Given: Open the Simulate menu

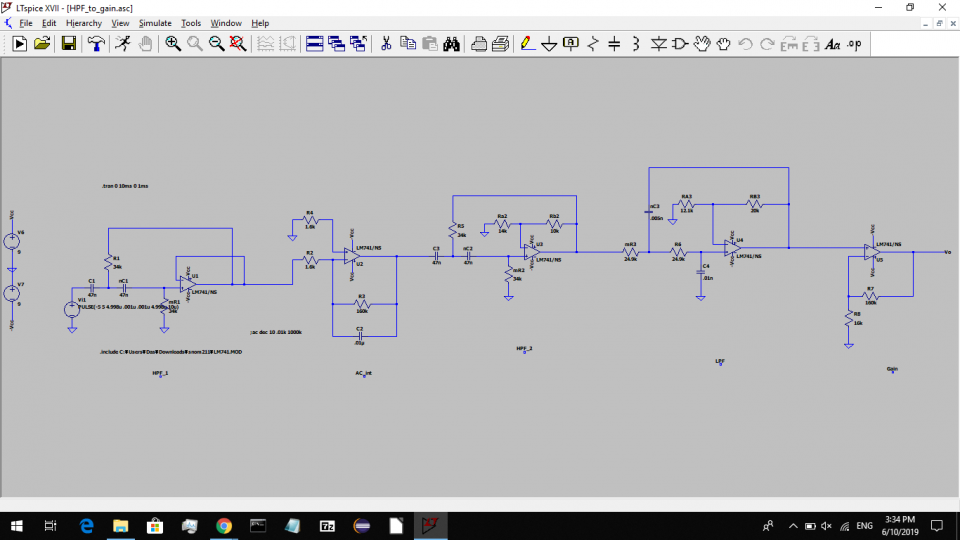Looking at the screenshot, I should pos(155,22).
